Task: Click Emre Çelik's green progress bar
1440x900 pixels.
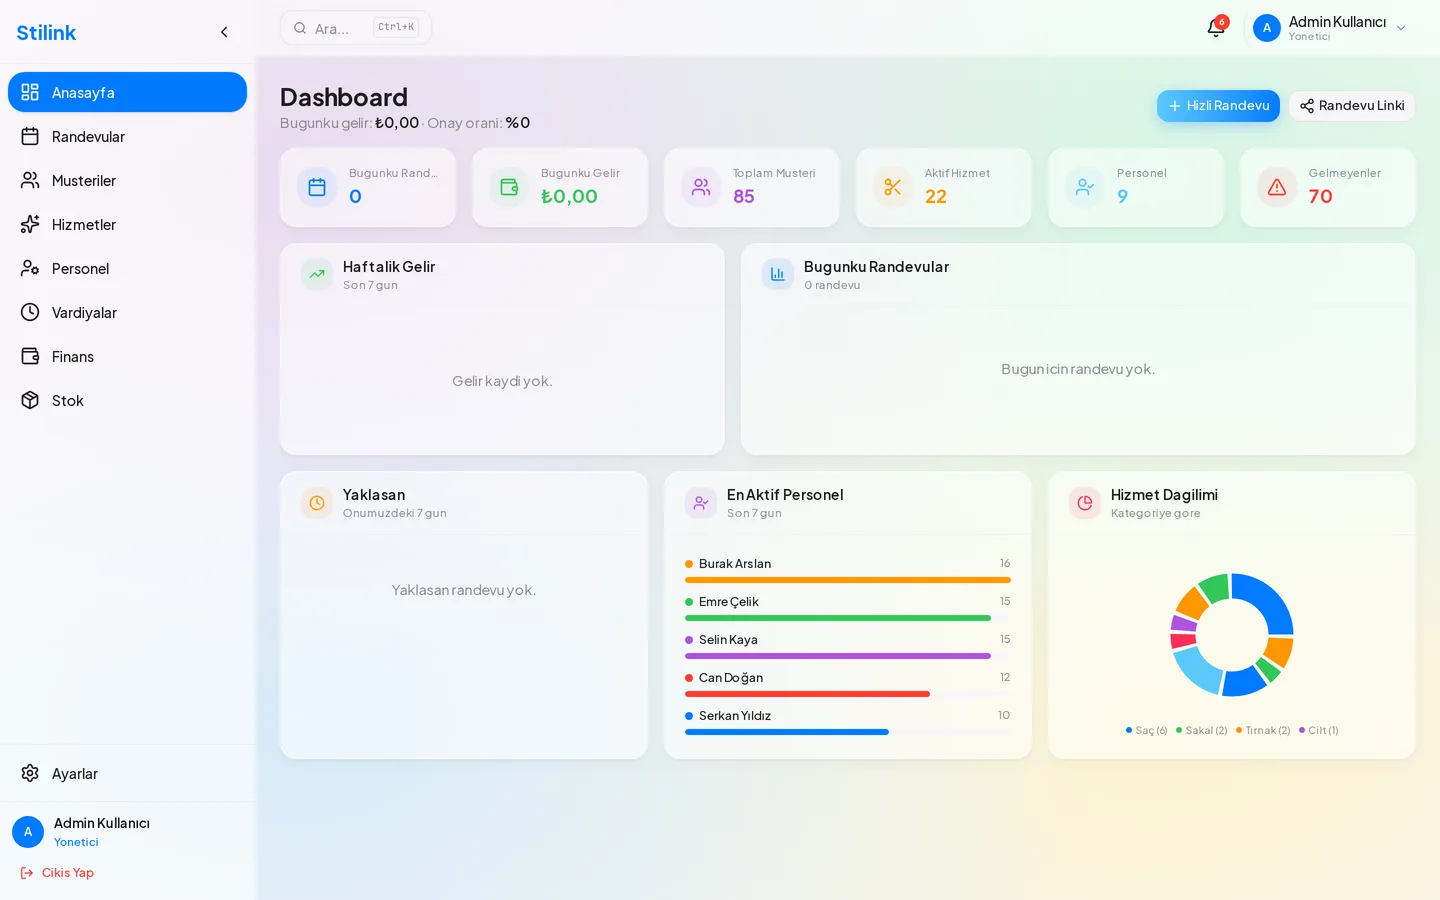Action: tap(838, 618)
